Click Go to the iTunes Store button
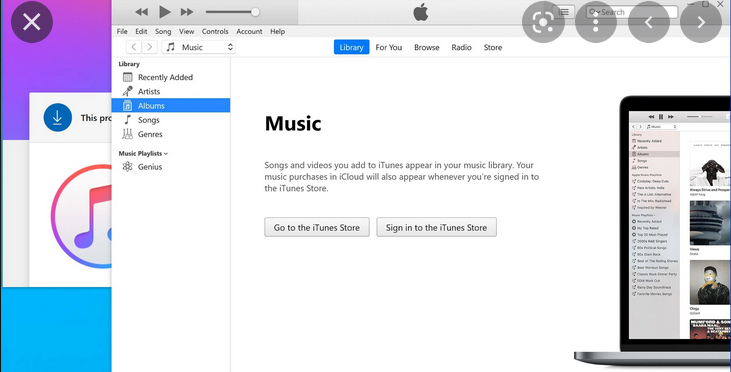The width and height of the screenshot is (731, 372). 317,227
